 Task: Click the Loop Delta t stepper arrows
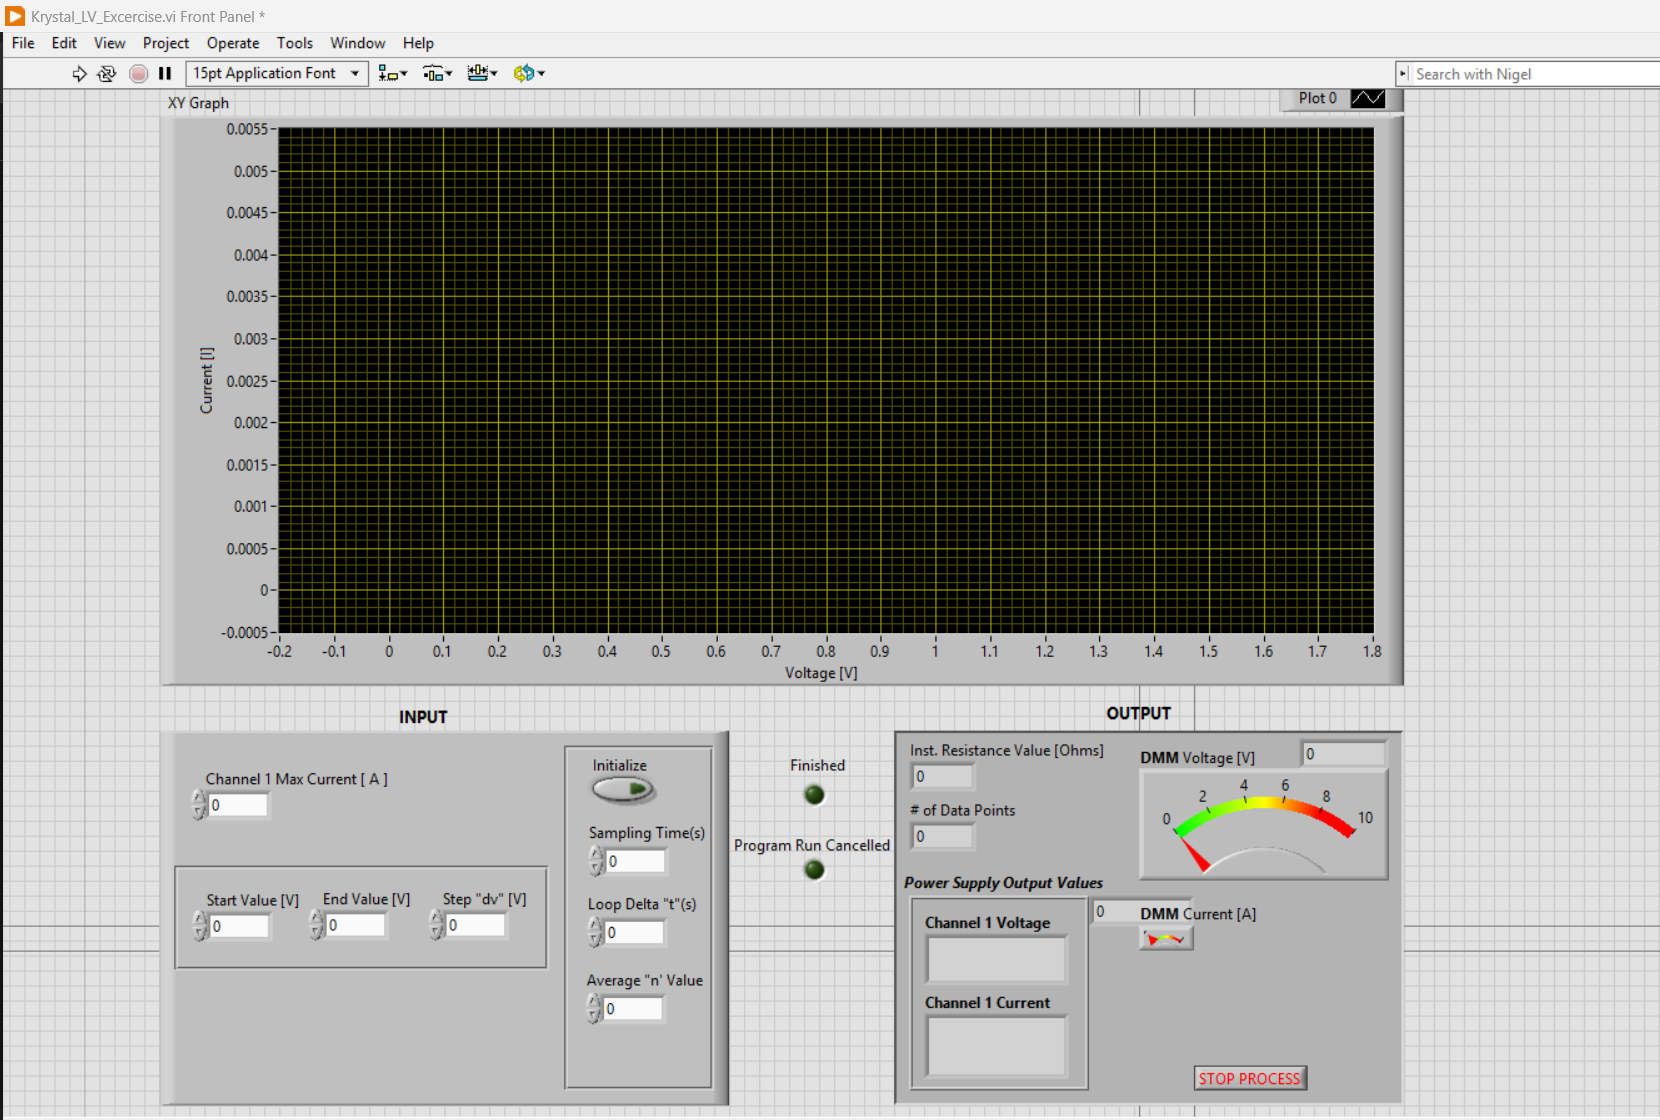coord(595,932)
